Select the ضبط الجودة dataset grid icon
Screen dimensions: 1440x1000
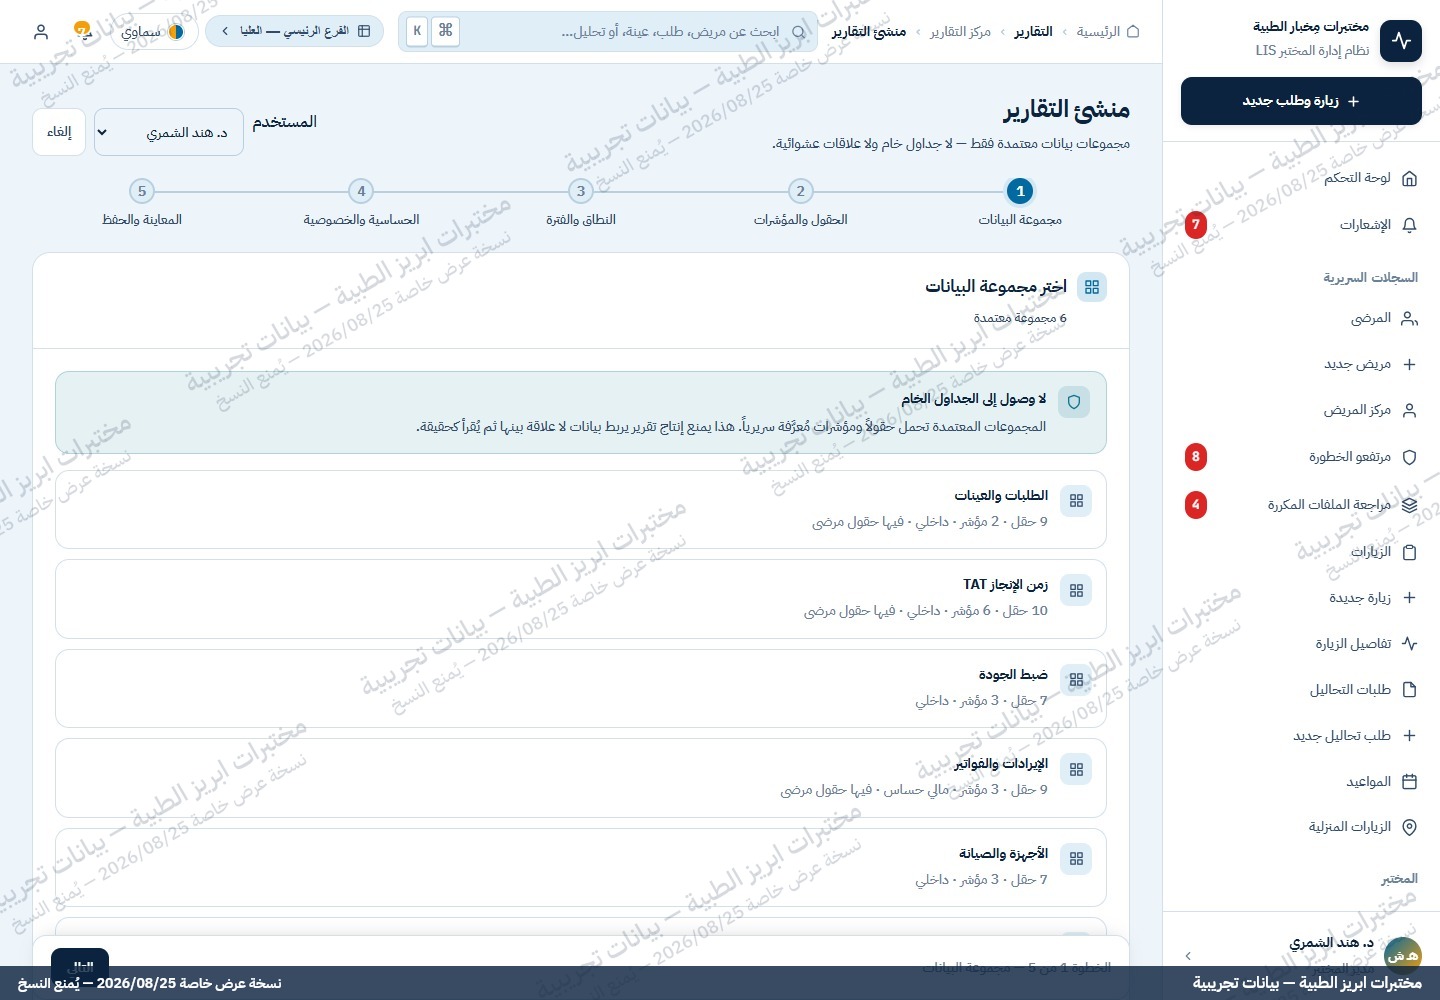coord(1076,680)
